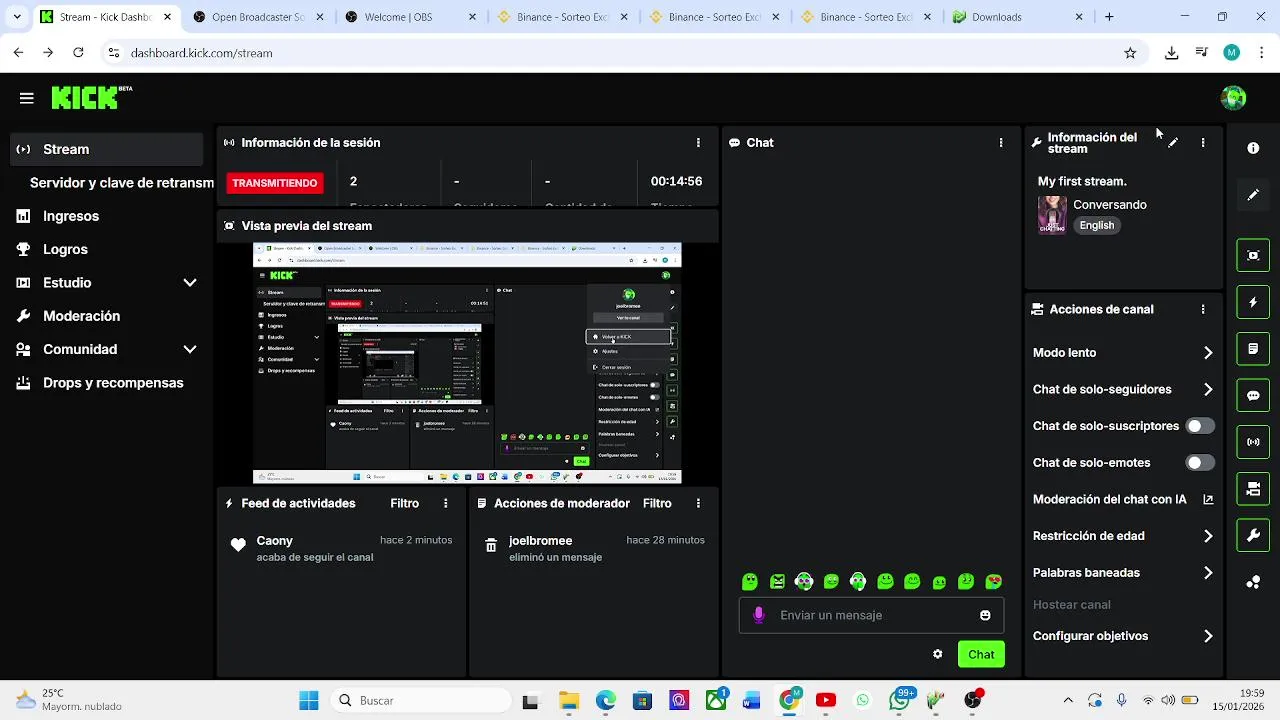The width and height of the screenshot is (1280, 720).
Task: Open the user avatar menu top right
Action: (1233, 98)
